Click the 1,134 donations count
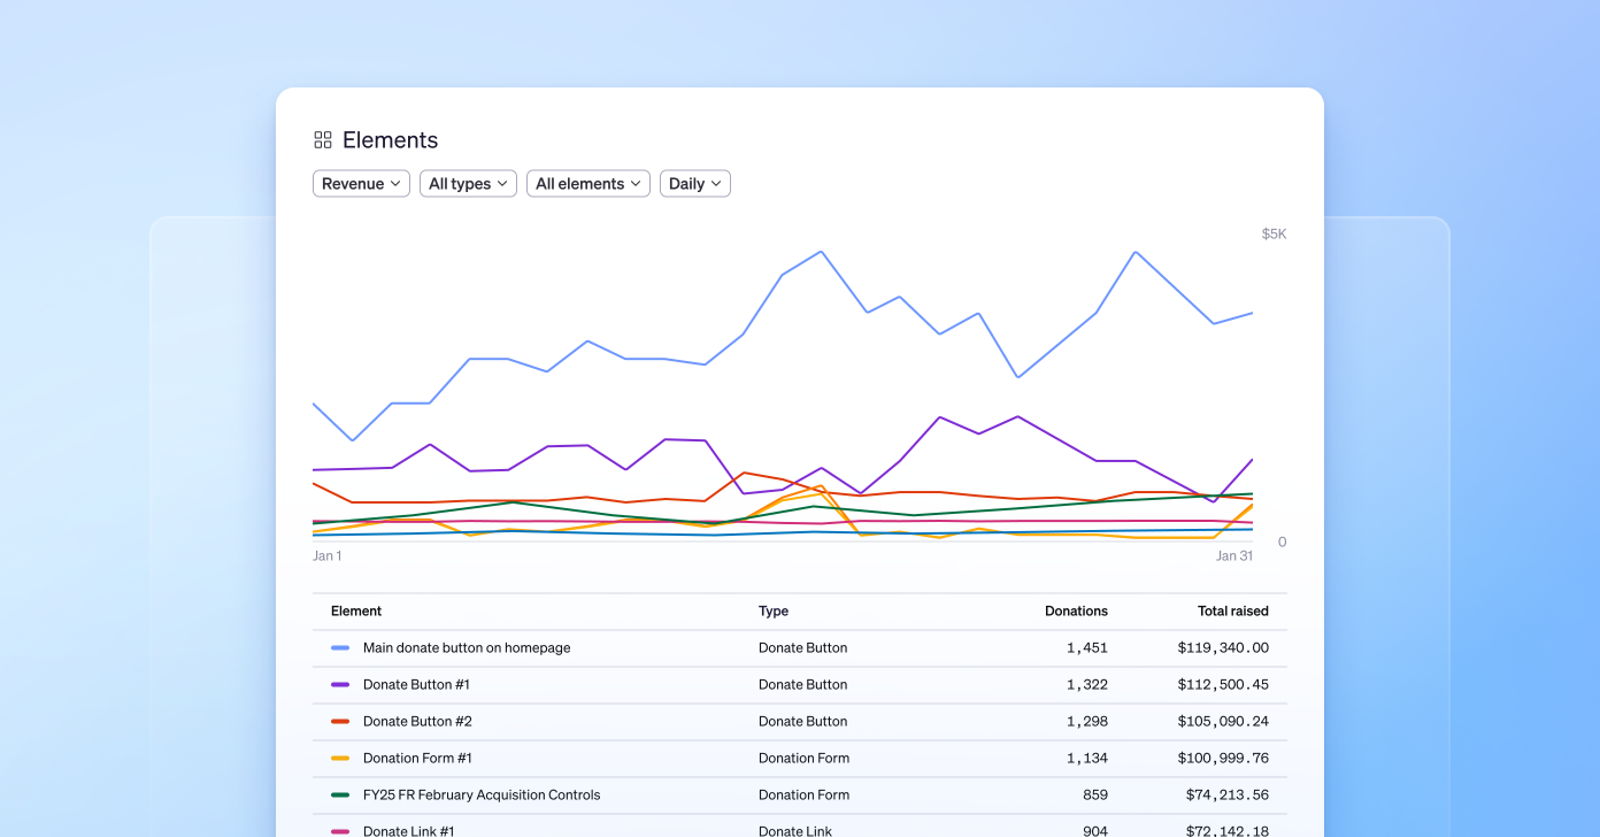This screenshot has height=837, width=1600. tap(1087, 758)
